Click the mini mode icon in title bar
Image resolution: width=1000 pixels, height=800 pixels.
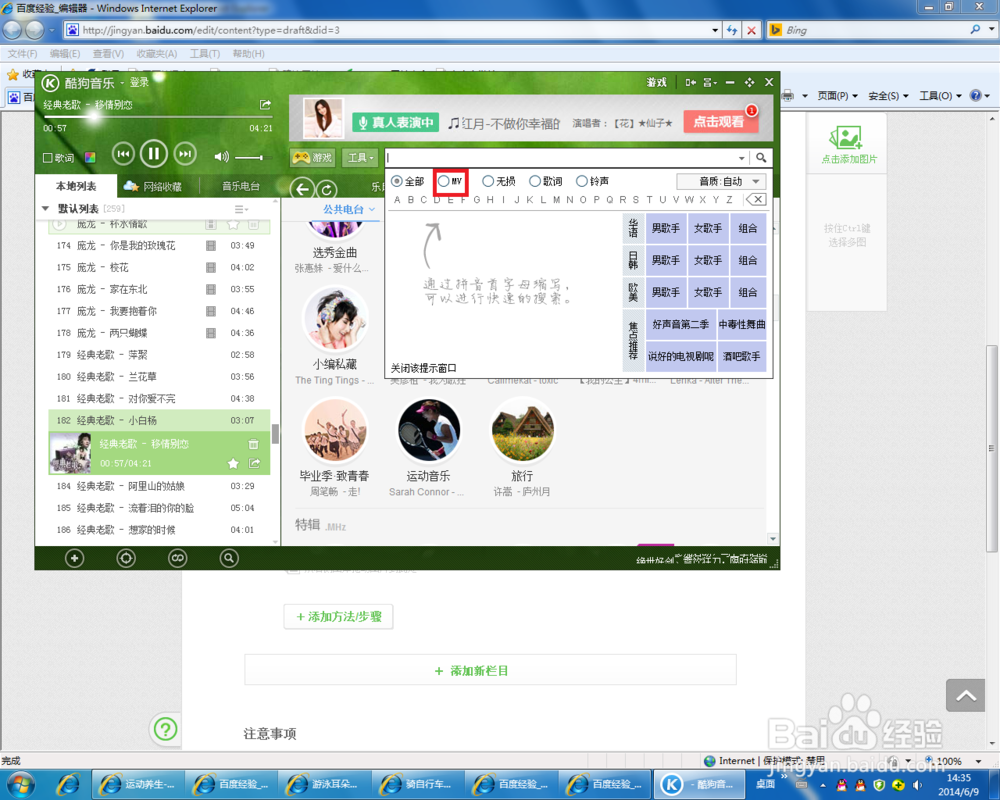click(x=690, y=82)
